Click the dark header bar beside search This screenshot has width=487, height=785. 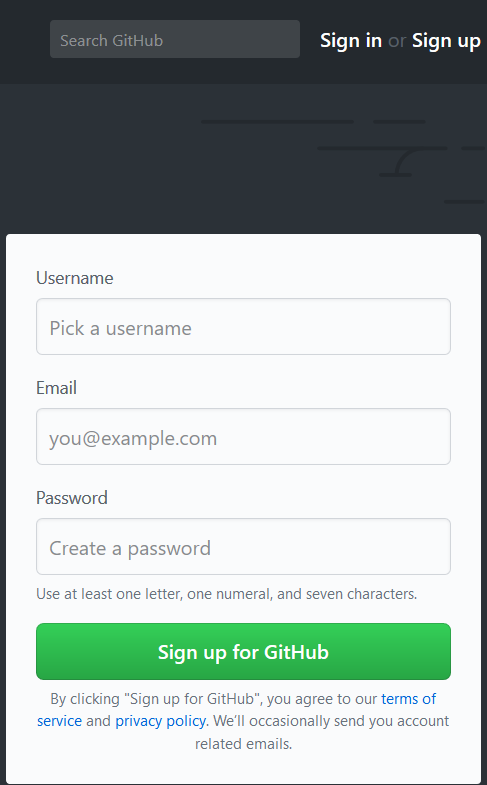(x=25, y=41)
